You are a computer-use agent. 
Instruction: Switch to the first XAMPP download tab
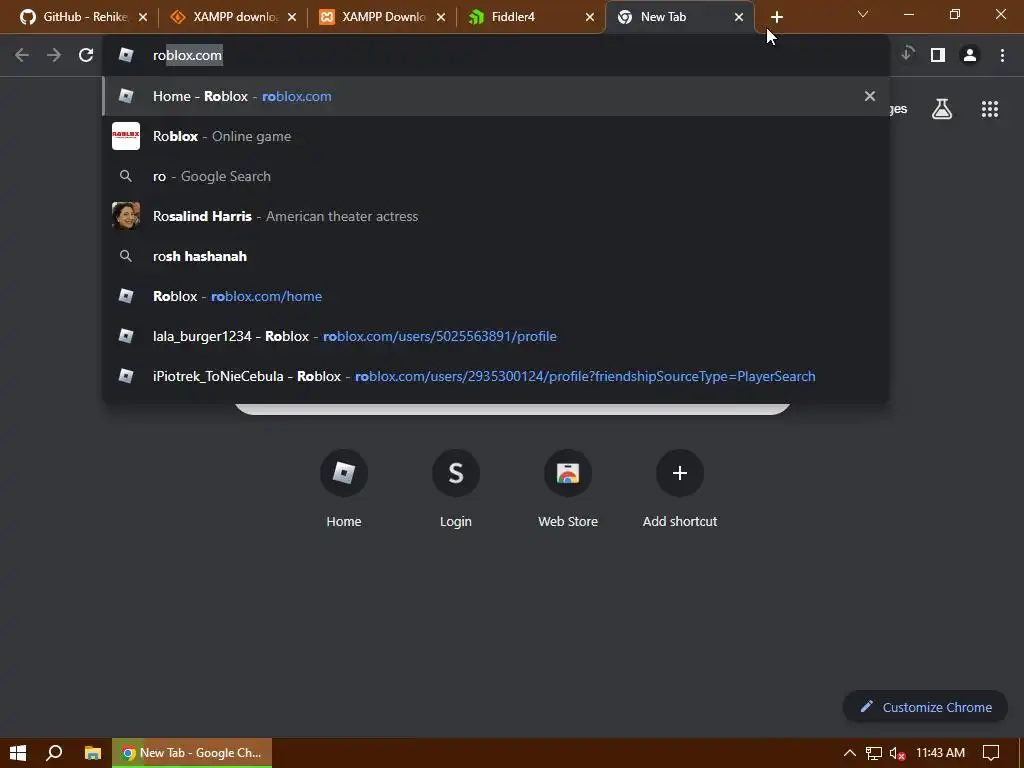[x=232, y=17]
